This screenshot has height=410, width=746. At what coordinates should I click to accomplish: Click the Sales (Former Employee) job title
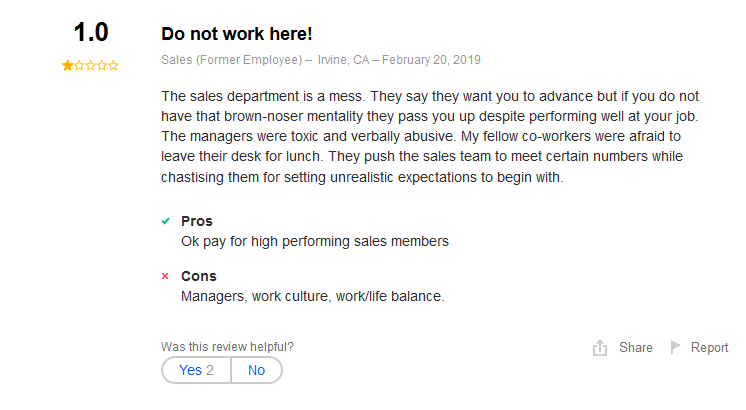pos(232,60)
